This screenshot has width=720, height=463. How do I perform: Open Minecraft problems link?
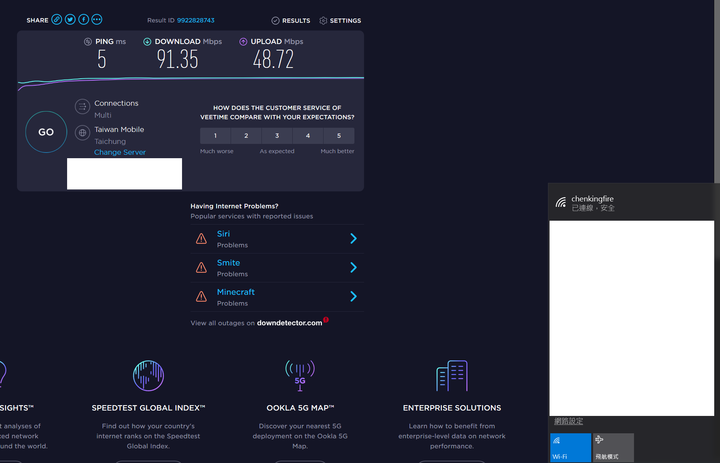[236, 292]
